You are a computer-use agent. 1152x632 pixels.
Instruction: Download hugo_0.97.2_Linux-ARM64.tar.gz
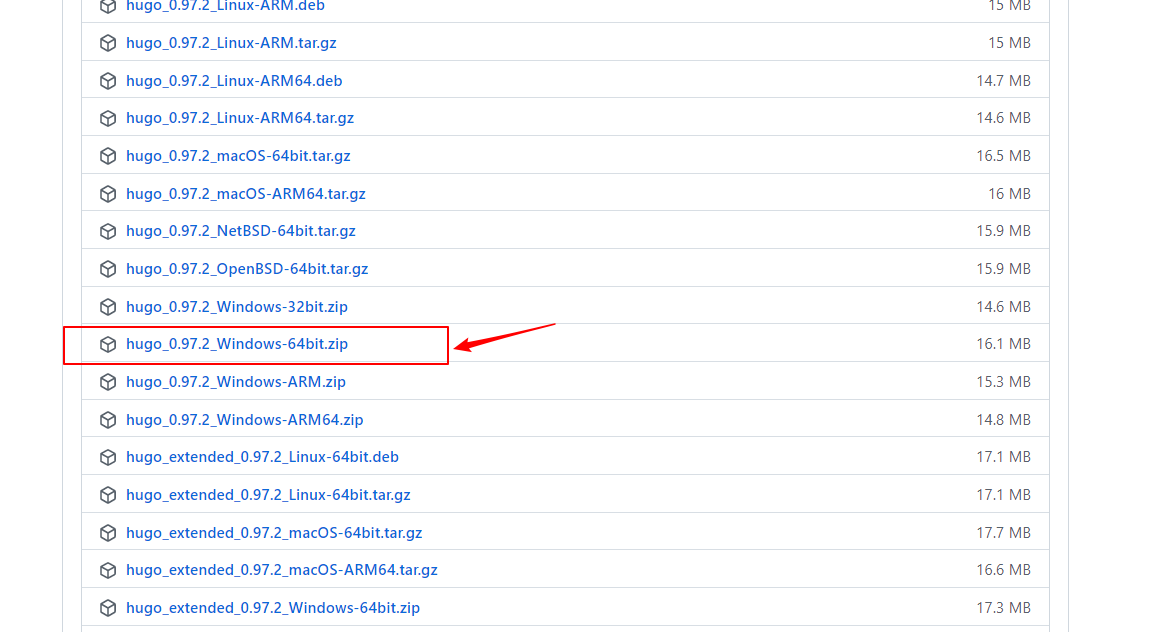[240, 118]
